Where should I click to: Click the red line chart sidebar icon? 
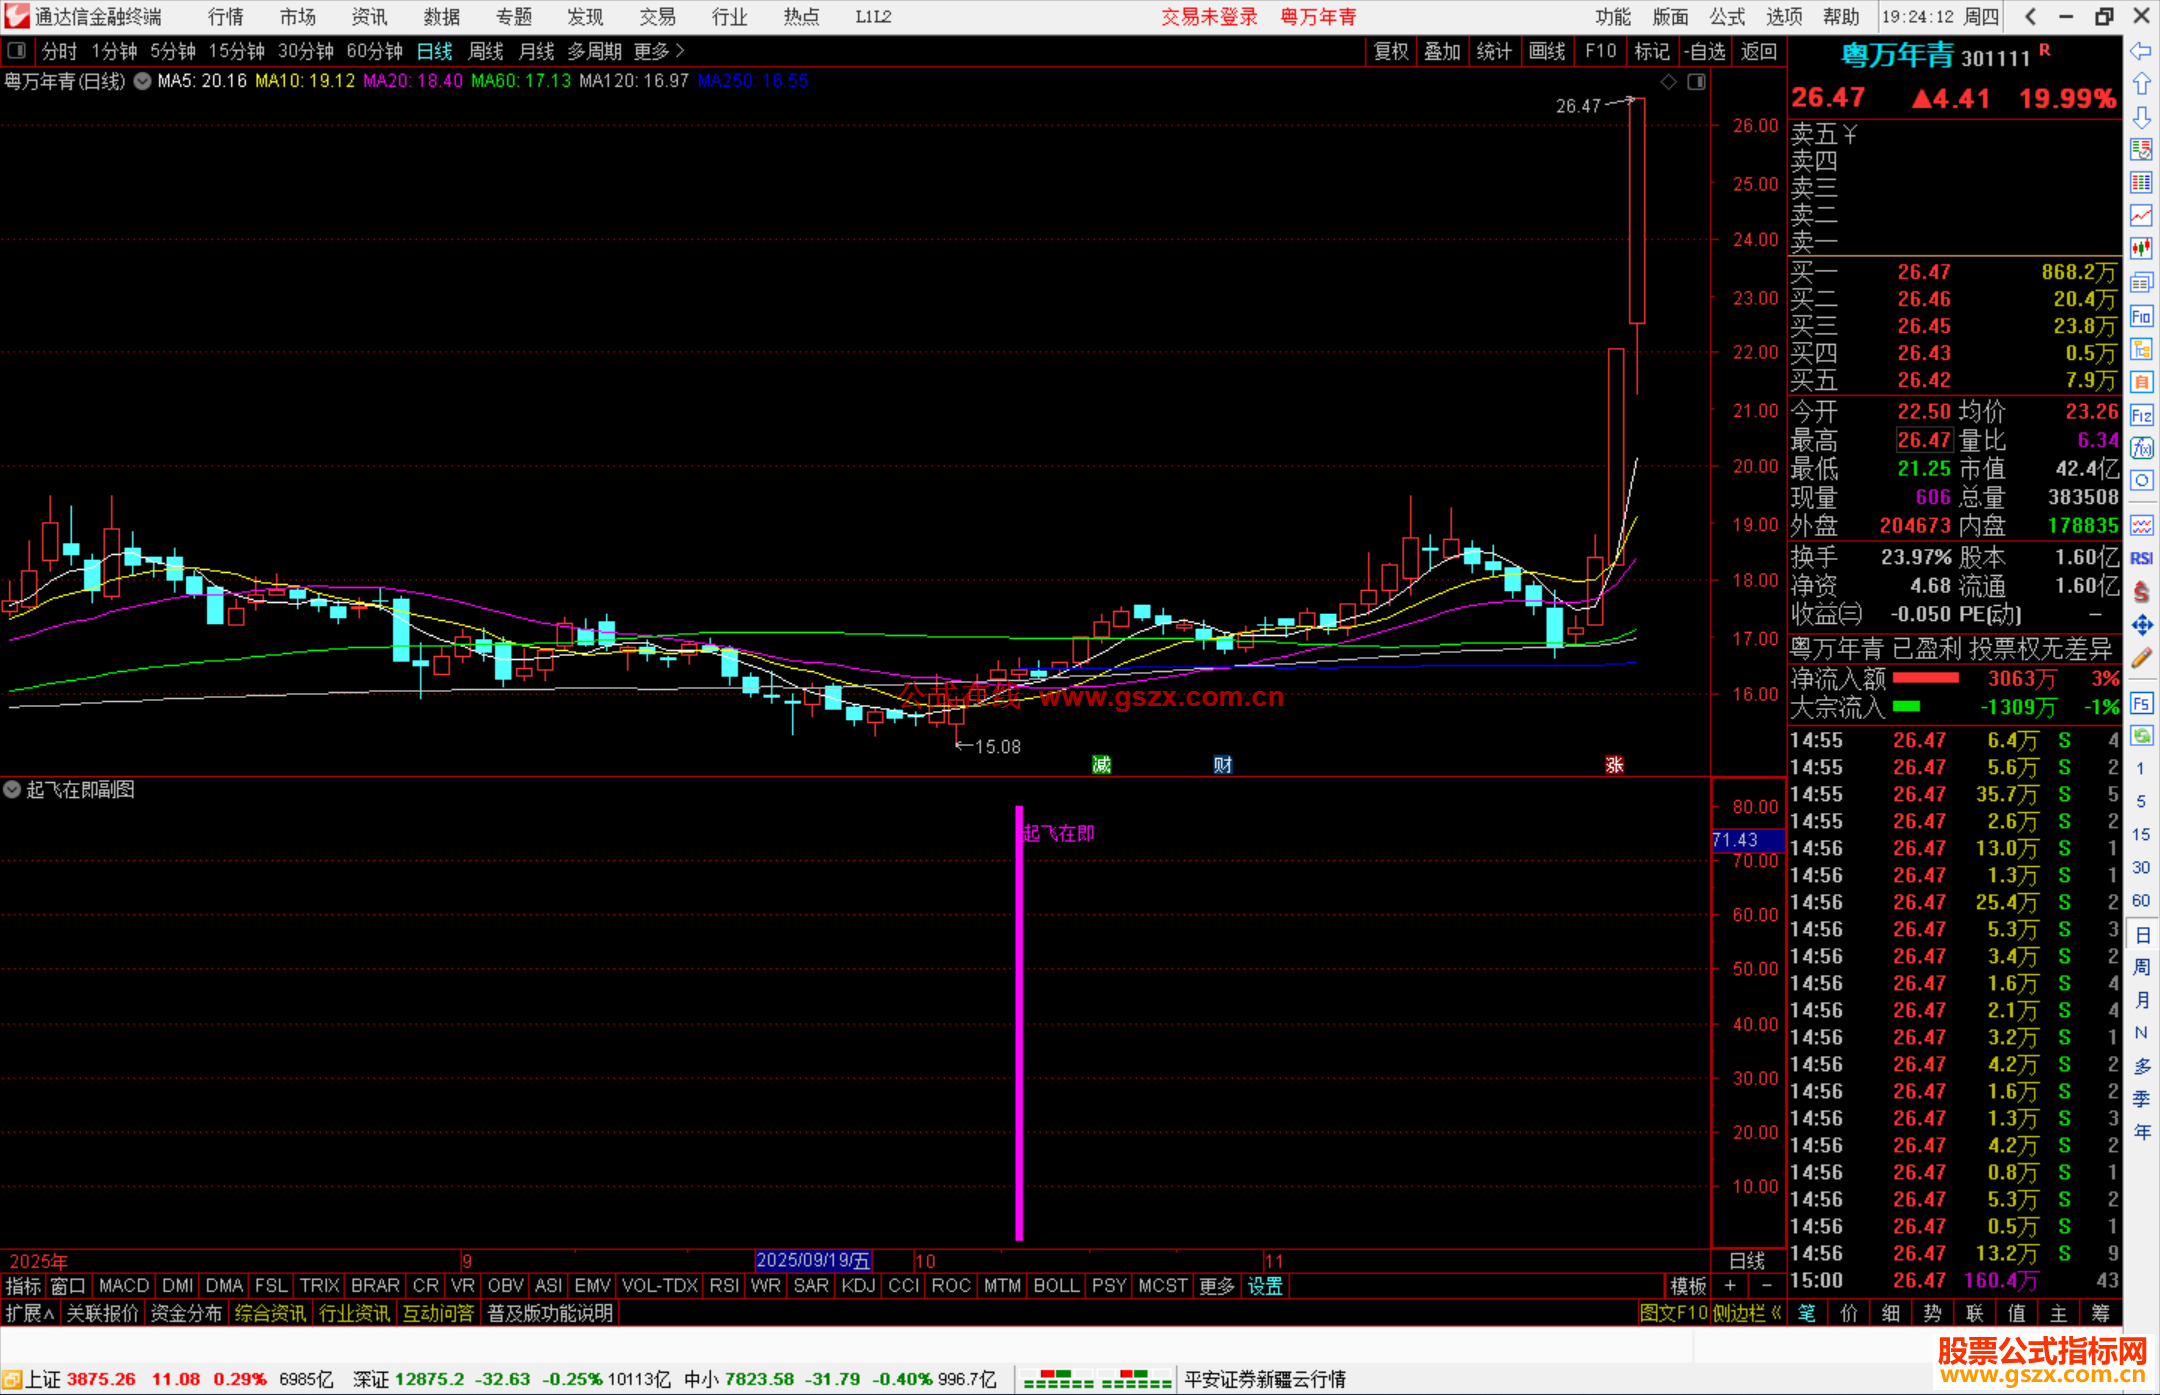pyautogui.click(x=2141, y=215)
